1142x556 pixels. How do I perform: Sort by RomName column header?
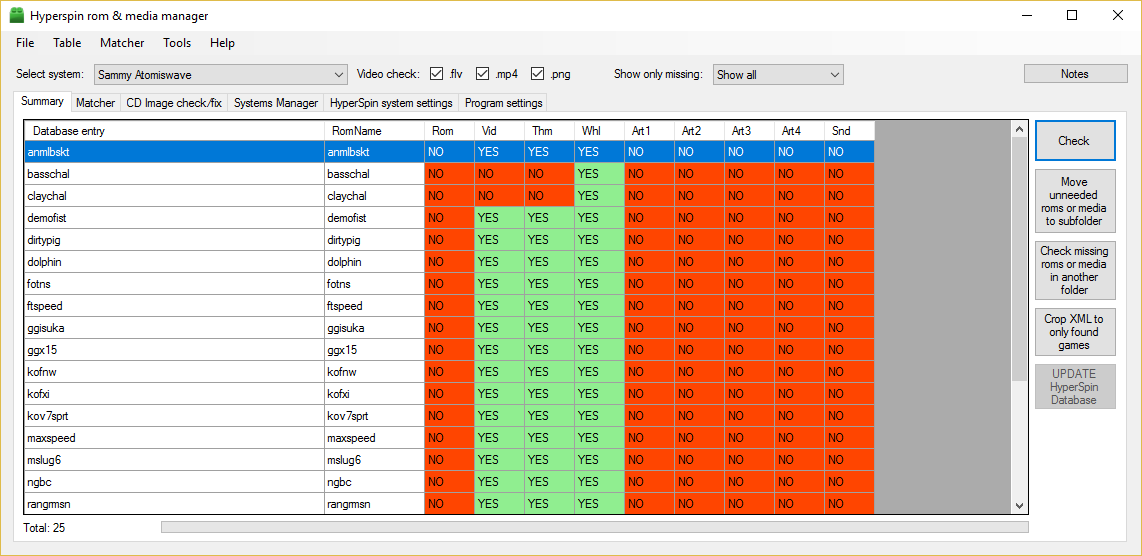374,130
